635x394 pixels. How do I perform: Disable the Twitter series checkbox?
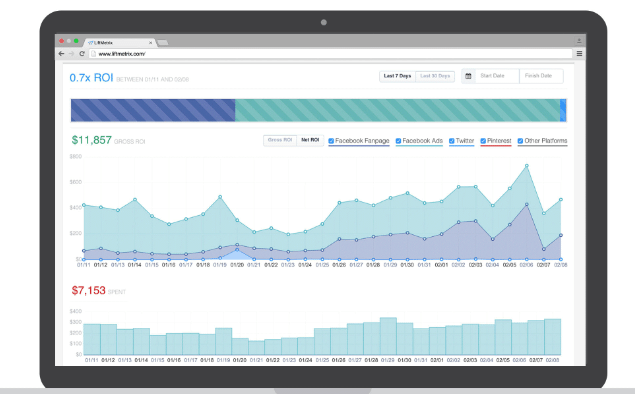[x=452, y=141]
